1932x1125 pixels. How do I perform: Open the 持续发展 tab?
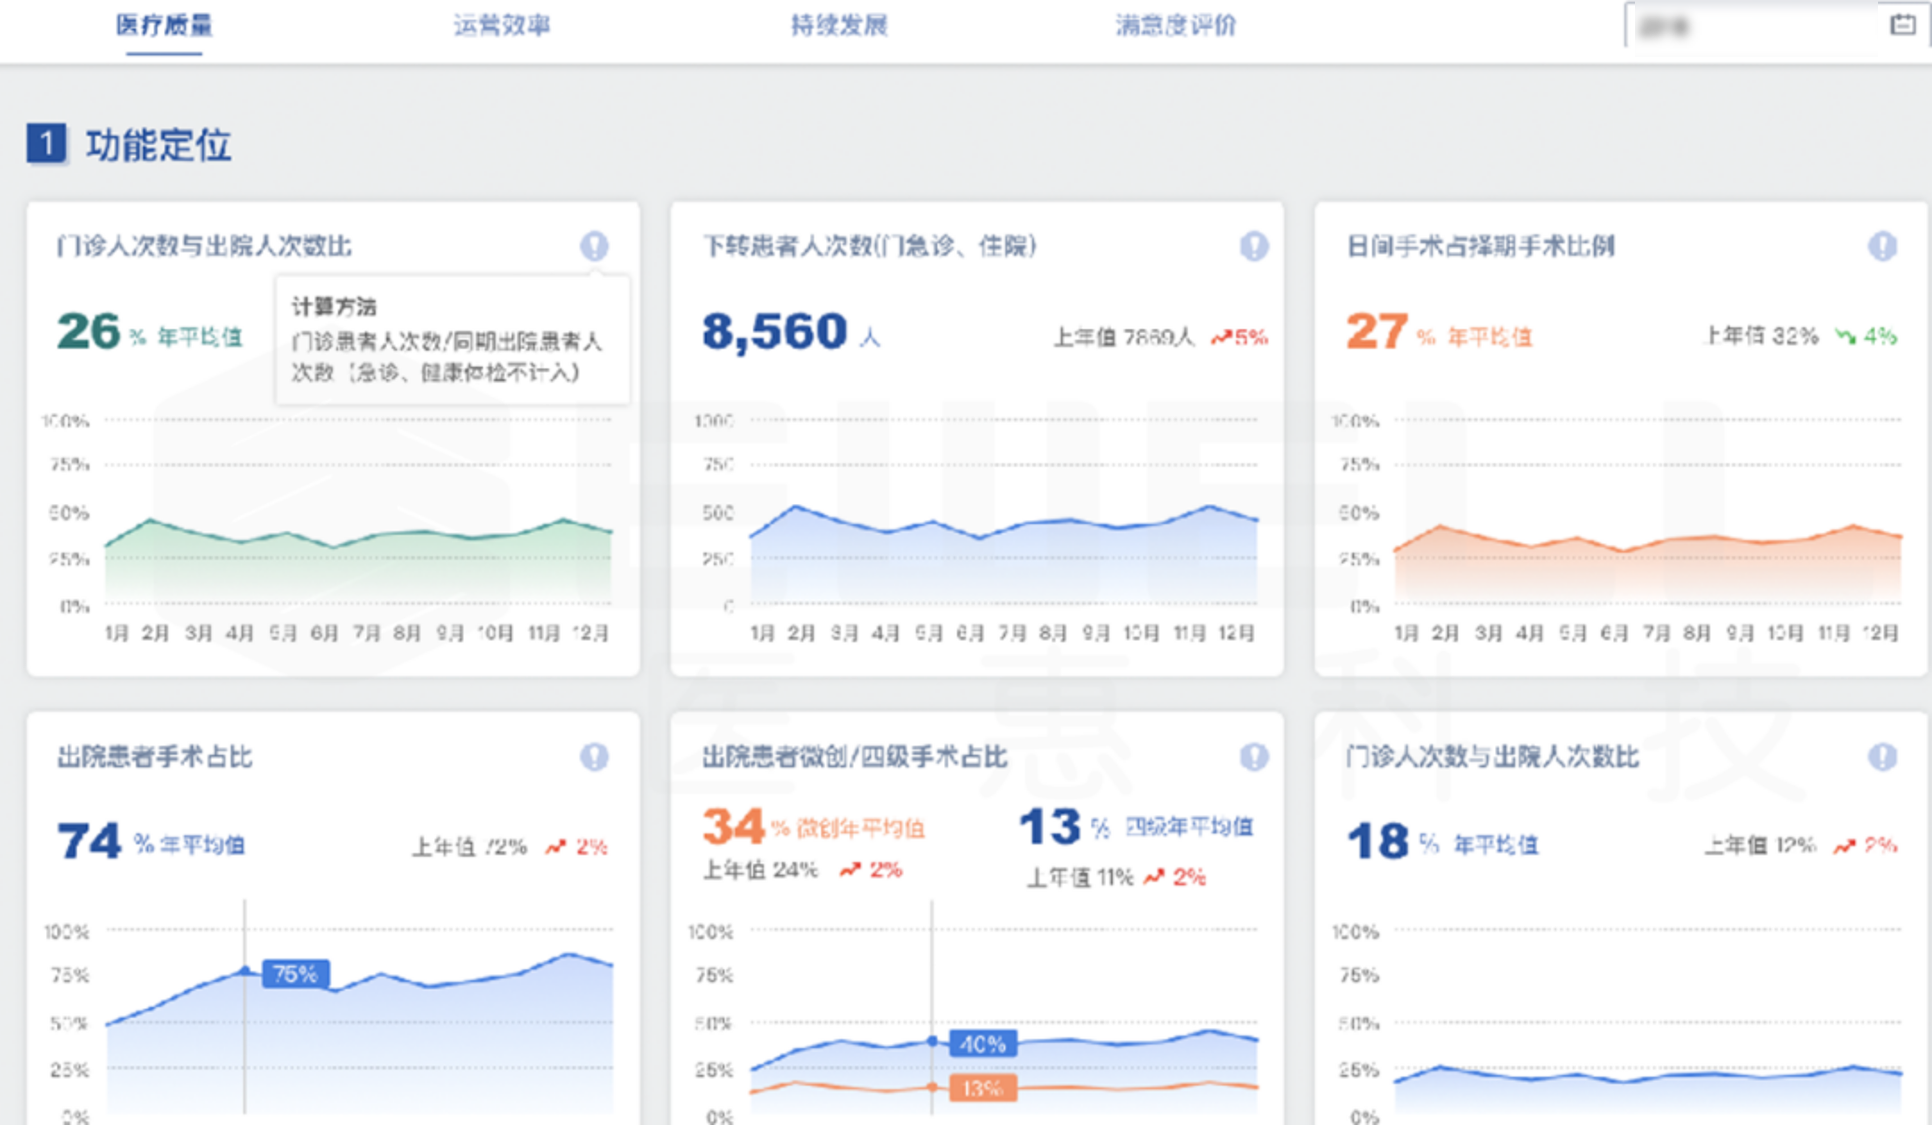point(839,25)
